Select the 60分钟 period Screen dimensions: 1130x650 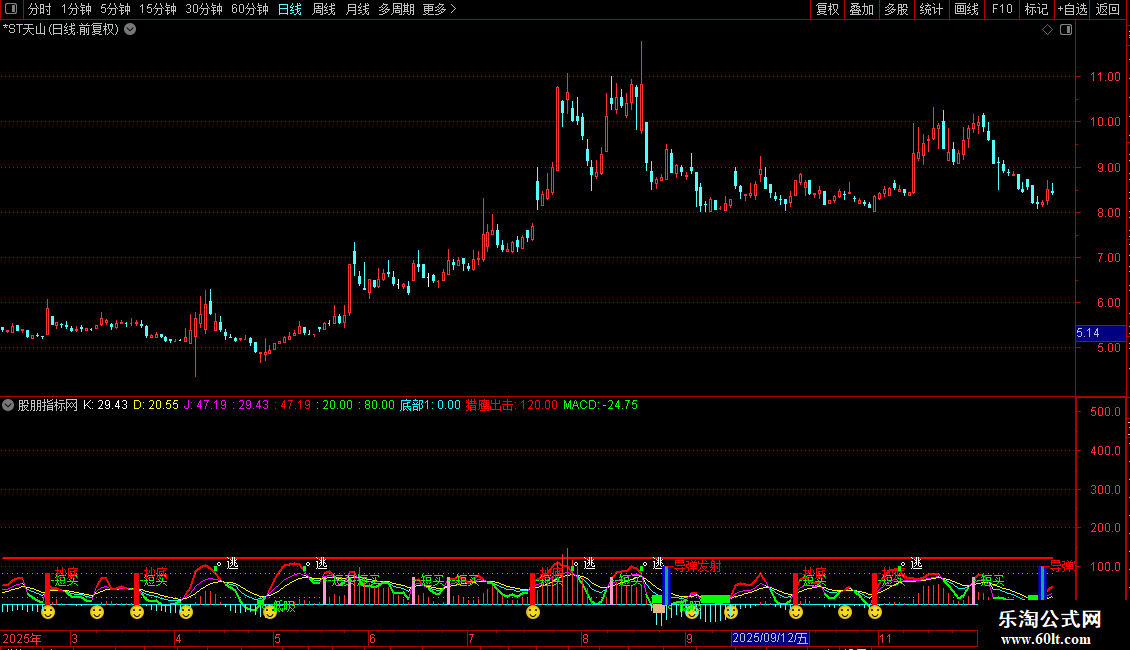(250, 9)
